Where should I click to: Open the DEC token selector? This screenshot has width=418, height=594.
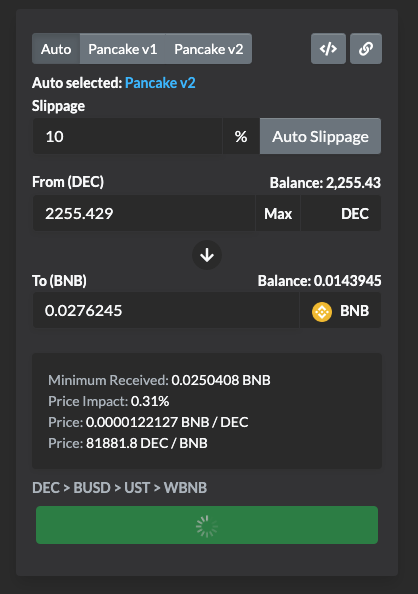(341, 213)
